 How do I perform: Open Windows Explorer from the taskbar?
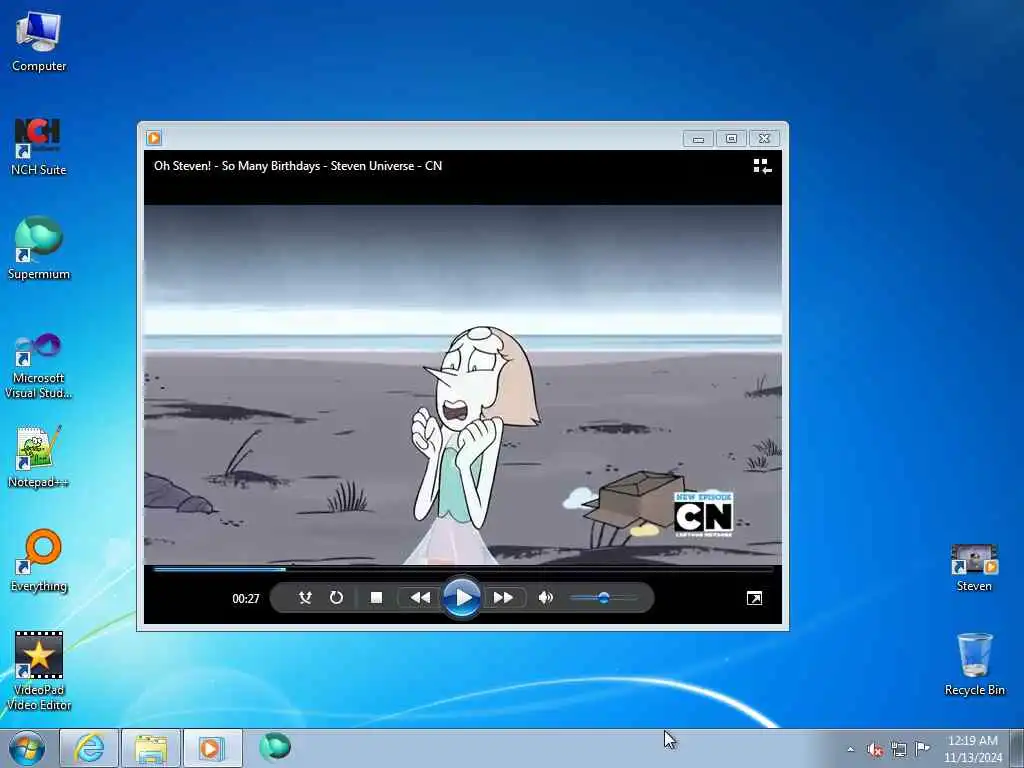click(151, 748)
